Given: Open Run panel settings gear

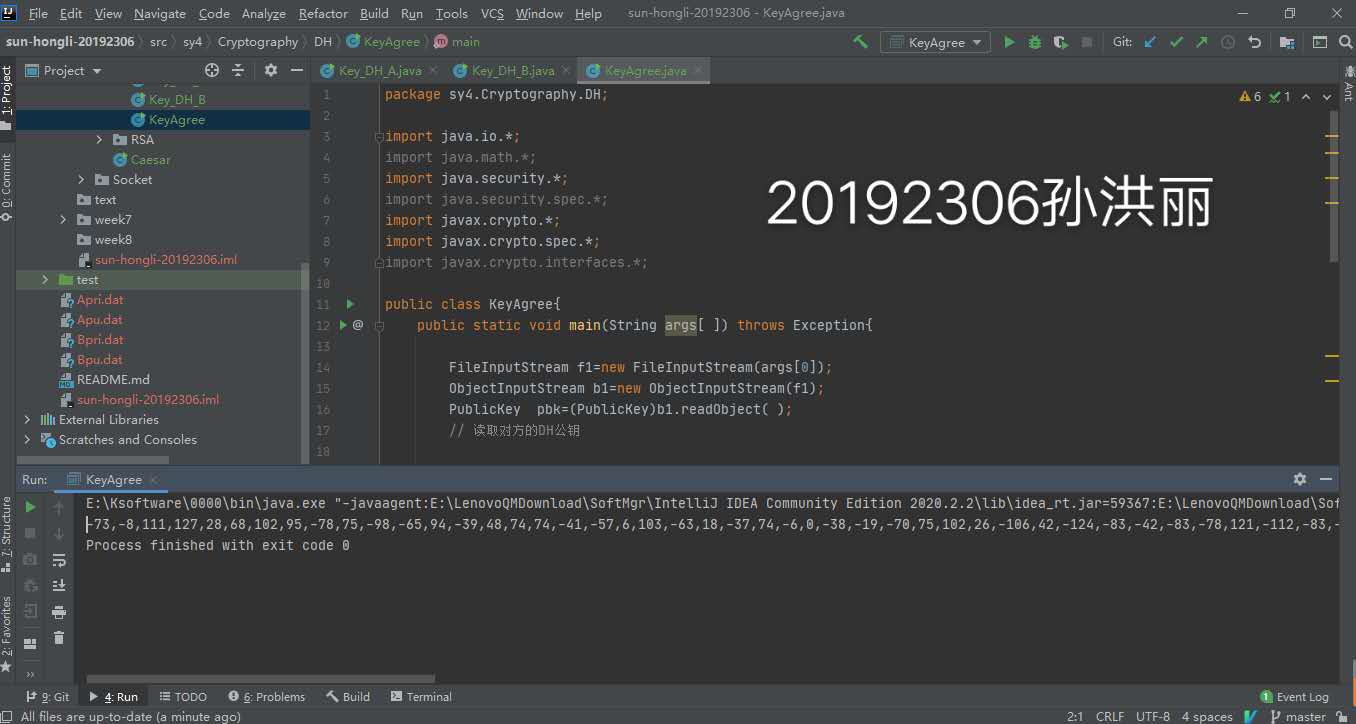Looking at the screenshot, I should click(x=1300, y=479).
